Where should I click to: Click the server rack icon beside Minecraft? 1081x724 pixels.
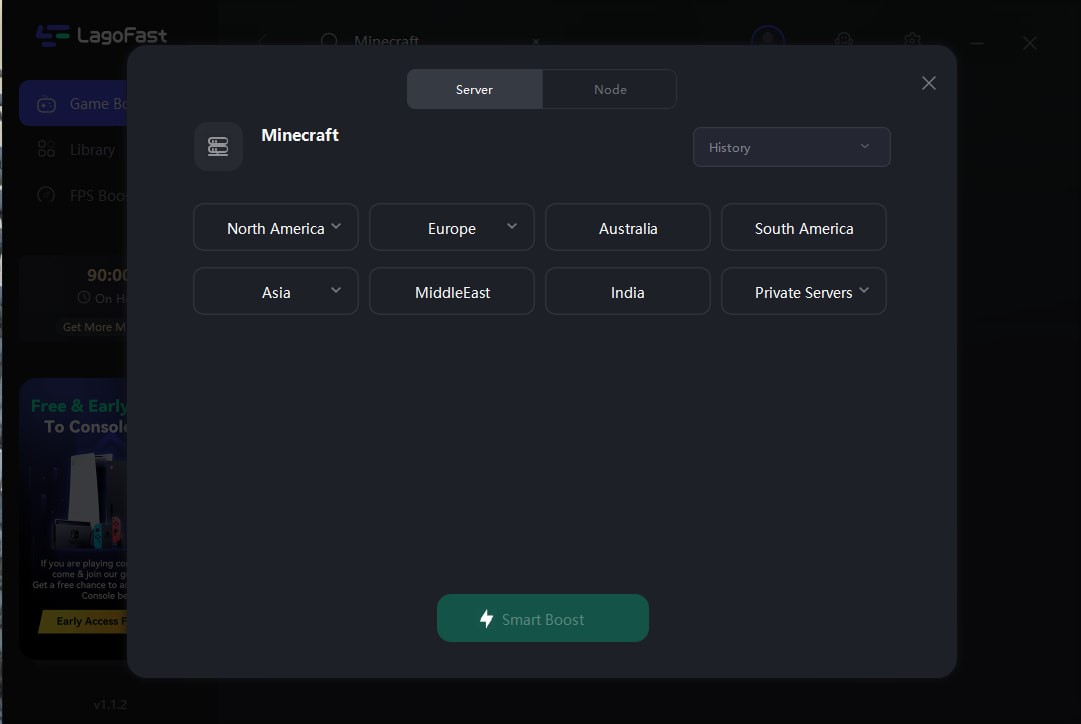pyautogui.click(x=218, y=147)
